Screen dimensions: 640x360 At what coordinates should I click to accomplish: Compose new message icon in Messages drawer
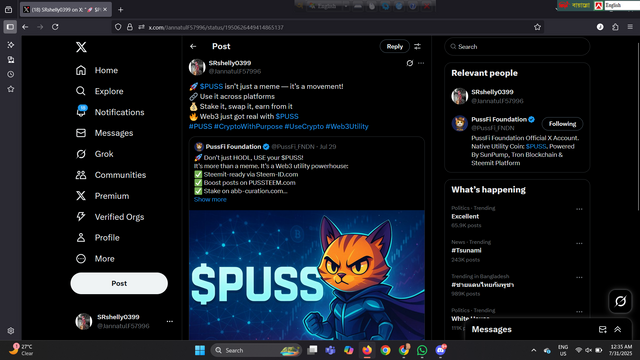(602, 329)
